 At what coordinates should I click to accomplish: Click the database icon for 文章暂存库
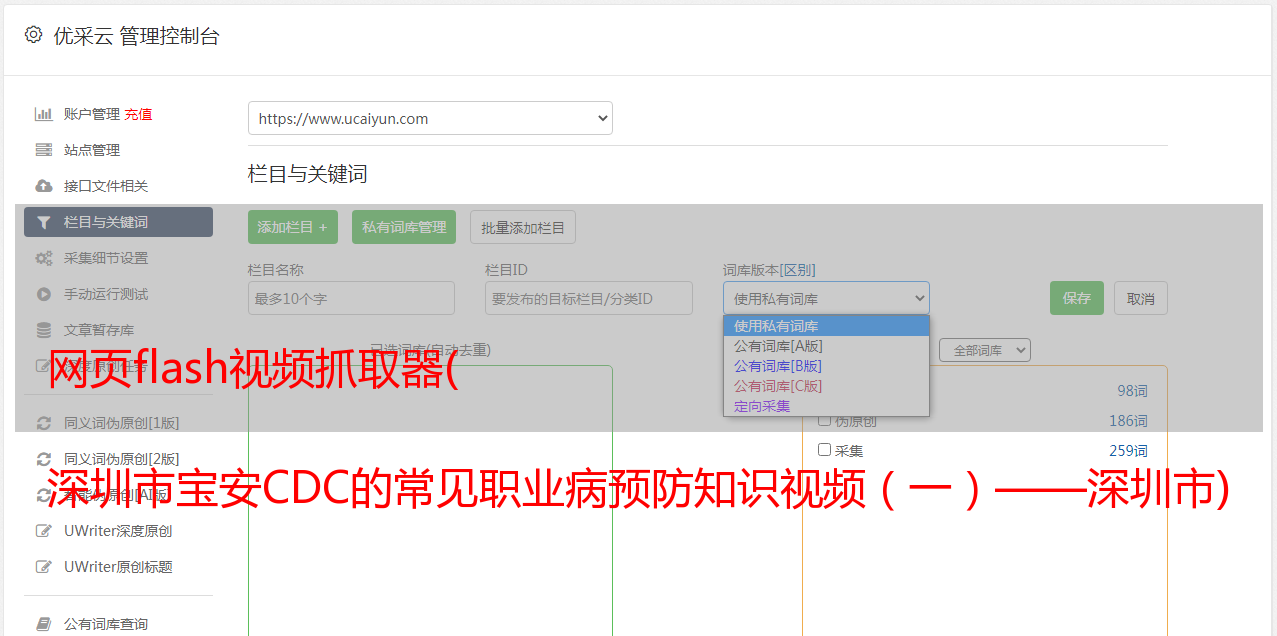coord(43,330)
